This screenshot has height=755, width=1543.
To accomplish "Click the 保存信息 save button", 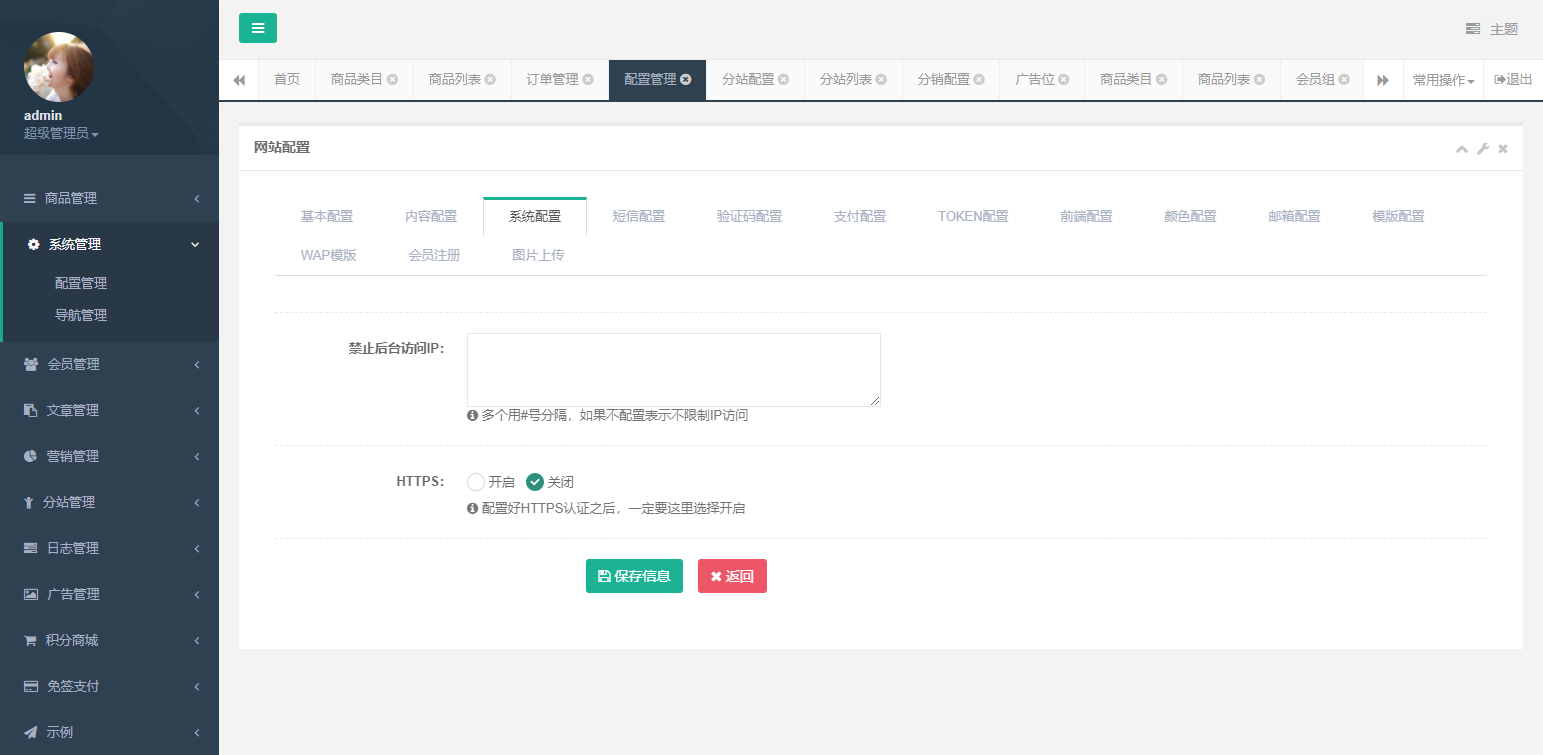I will click(634, 576).
